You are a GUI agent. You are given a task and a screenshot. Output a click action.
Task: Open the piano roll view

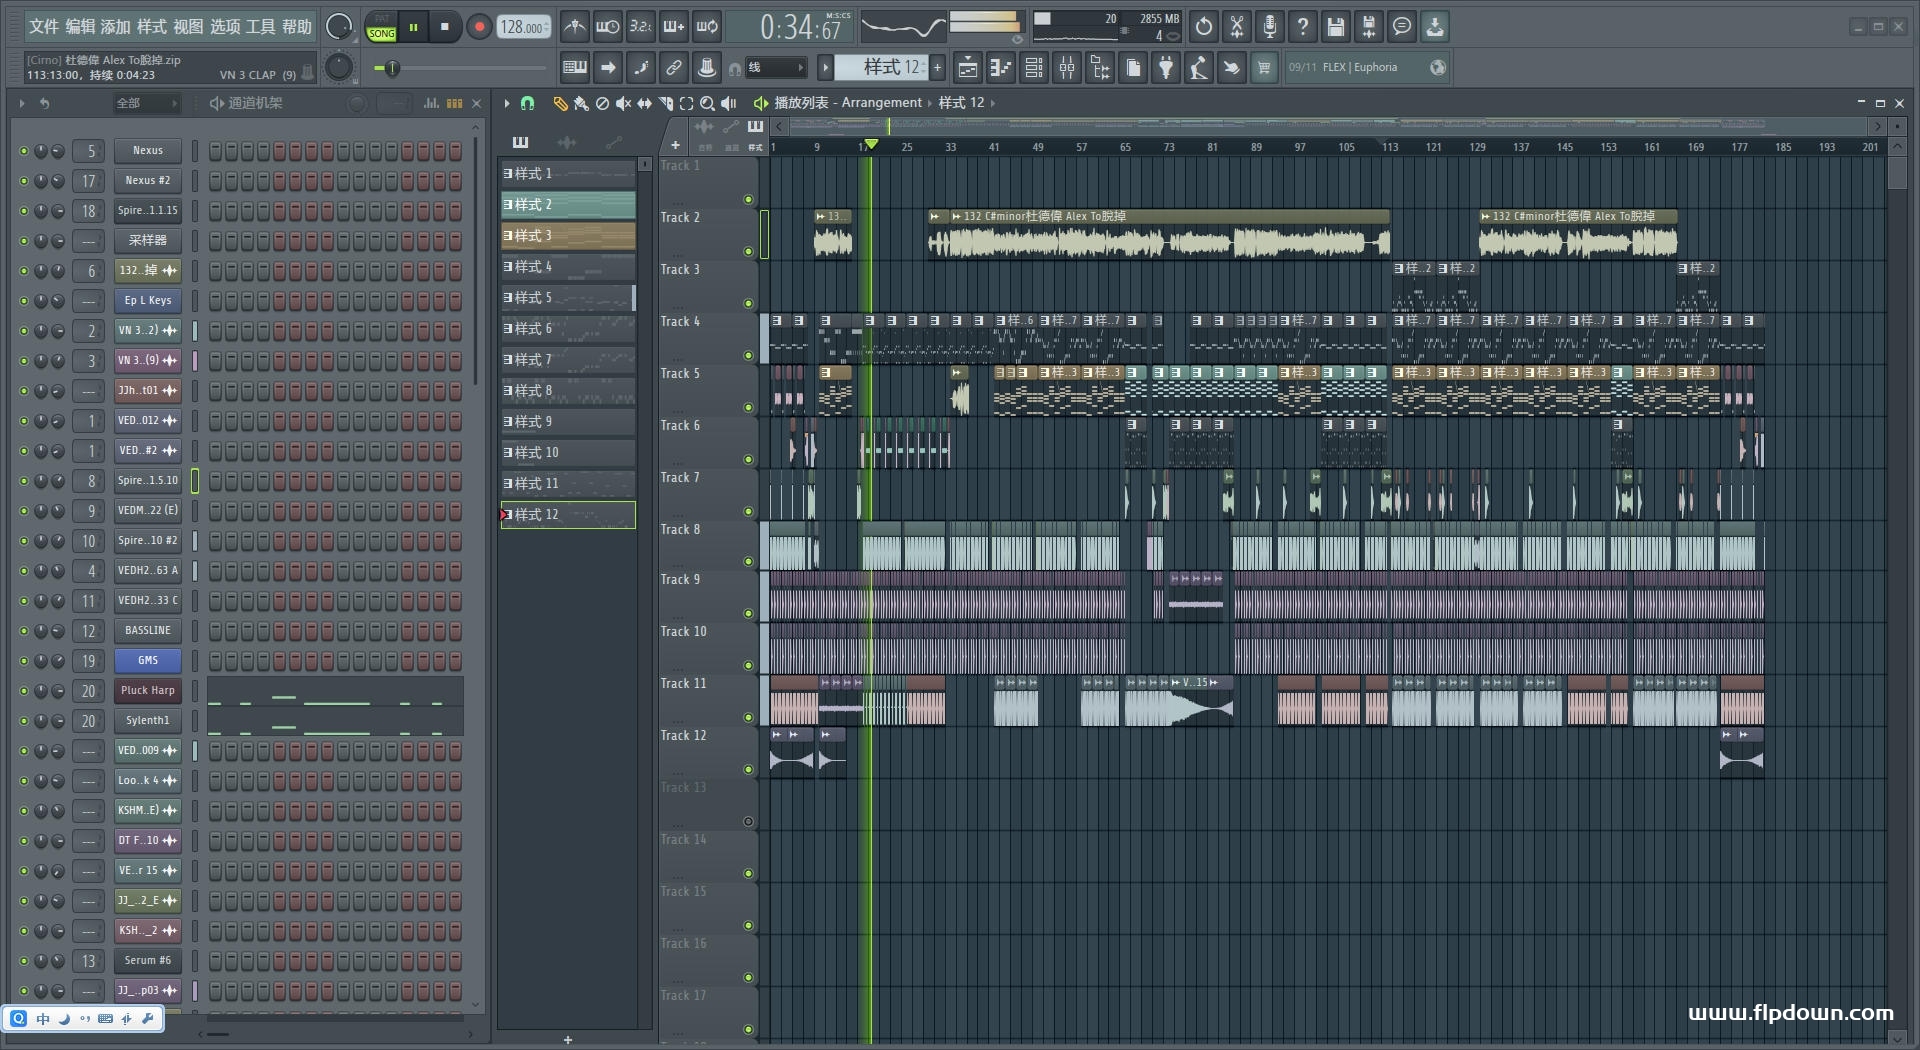pyautogui.click(x=1000, y=68)
